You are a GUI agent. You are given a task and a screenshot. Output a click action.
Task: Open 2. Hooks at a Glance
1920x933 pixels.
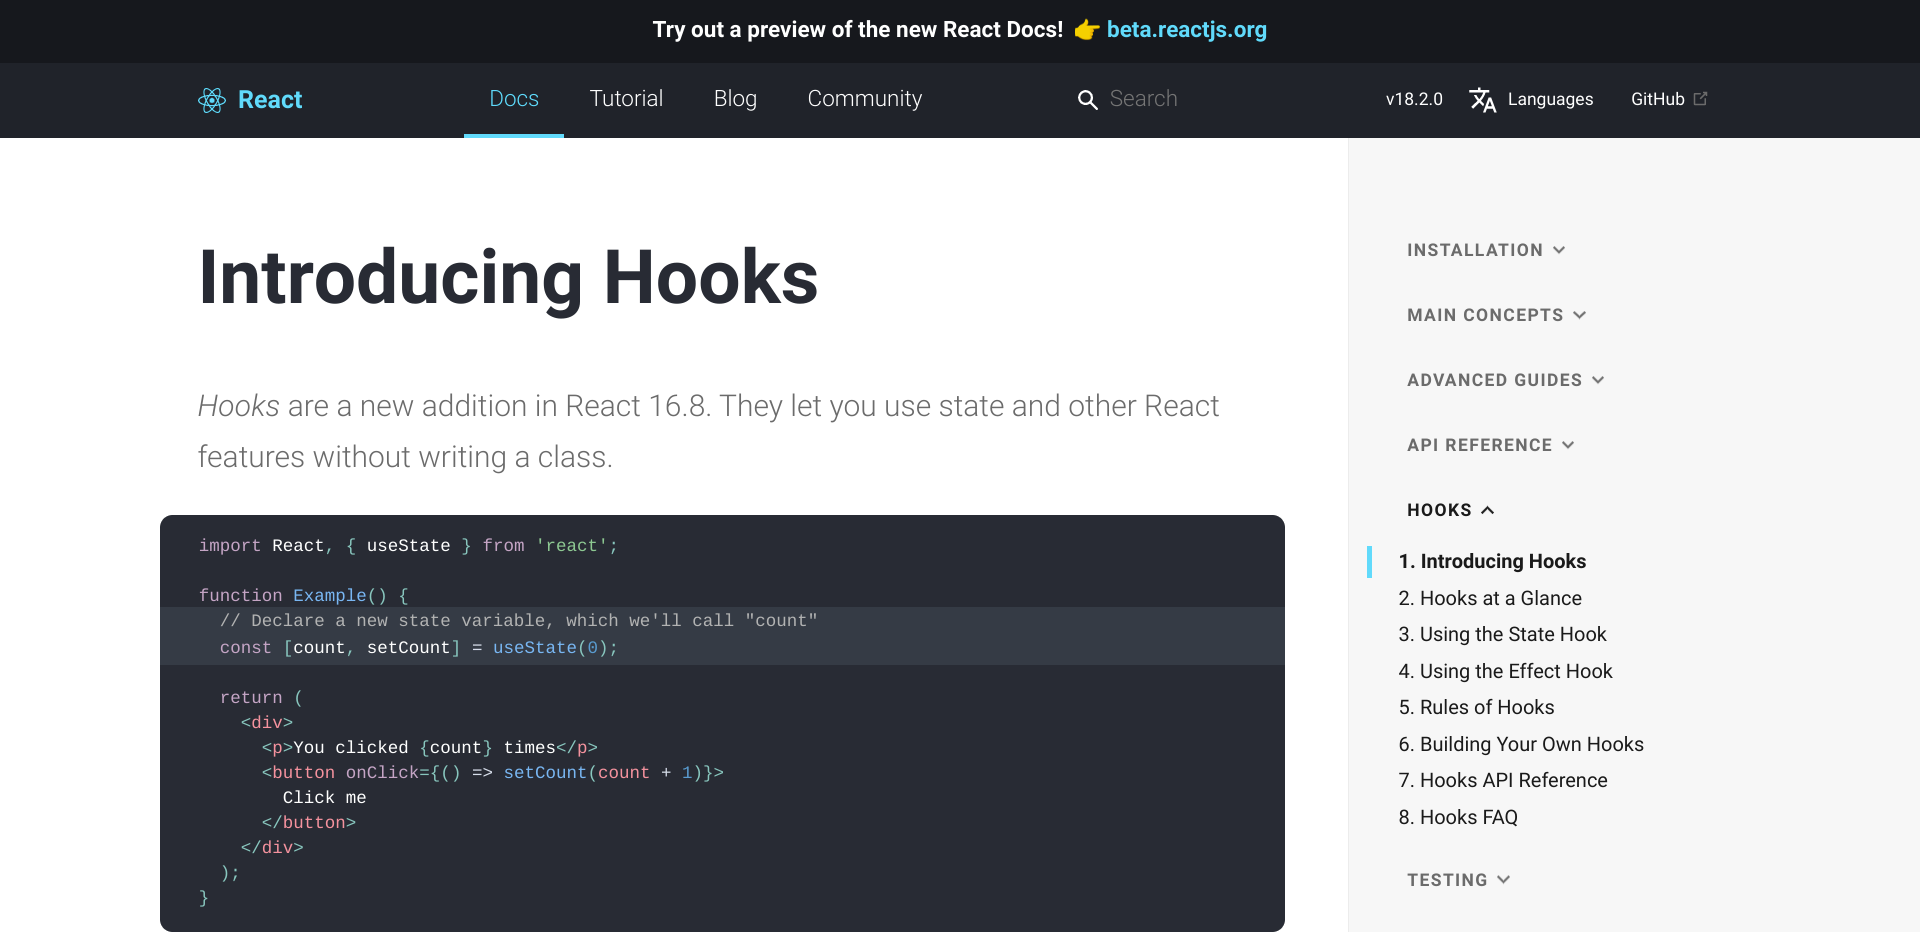click(1490, 598)
